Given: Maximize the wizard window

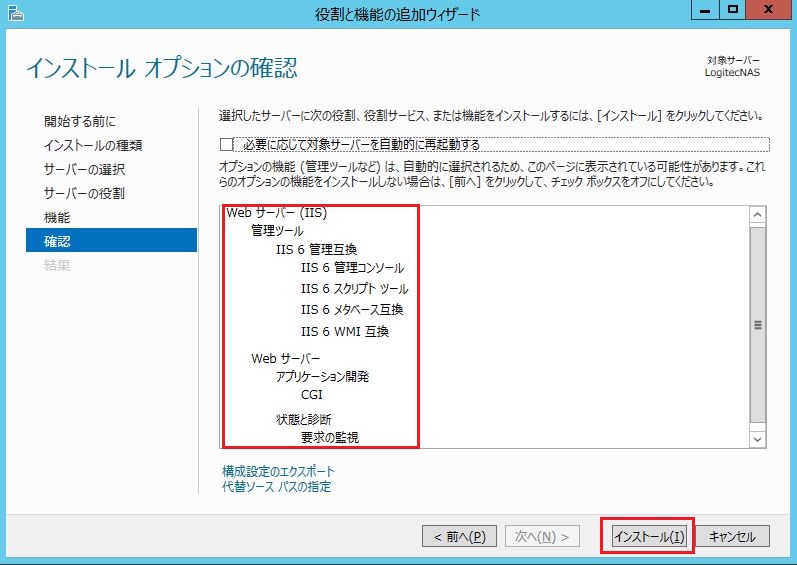Looking at the screenshot, I should coord(732,9).
